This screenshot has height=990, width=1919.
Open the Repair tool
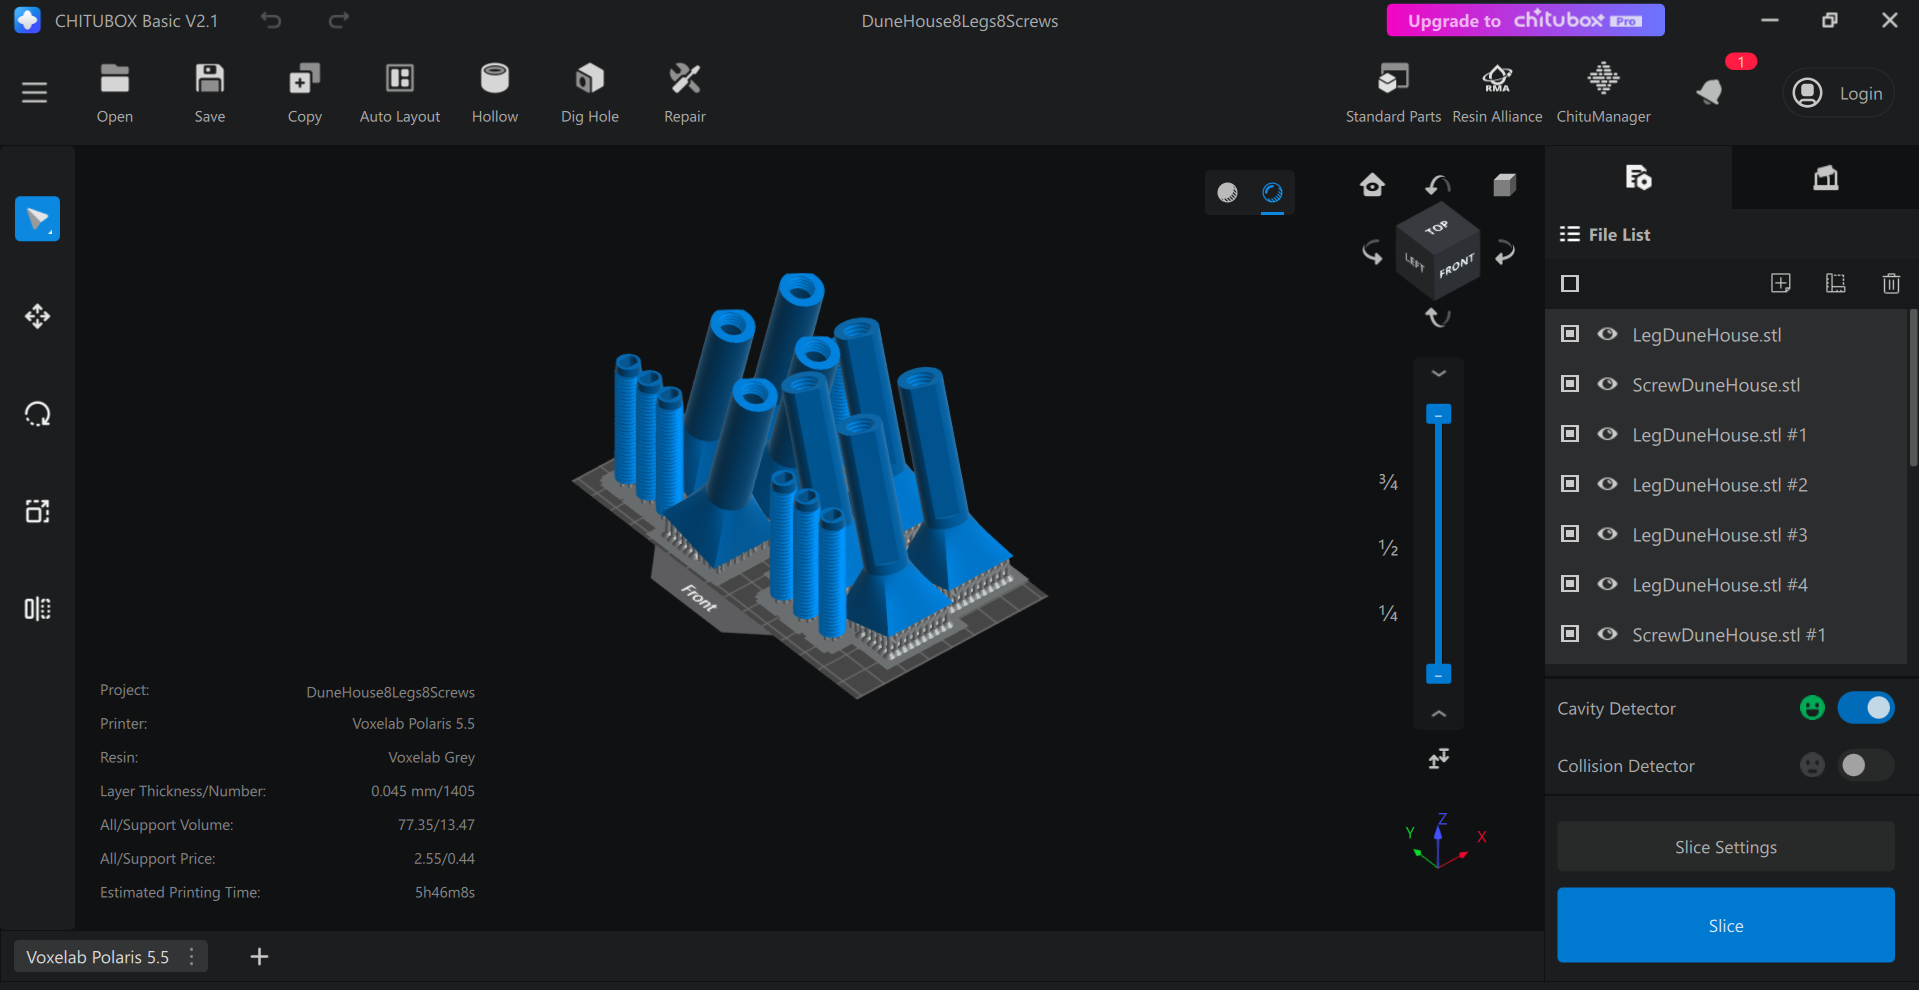pyautogui.click(x=685, y=94)
